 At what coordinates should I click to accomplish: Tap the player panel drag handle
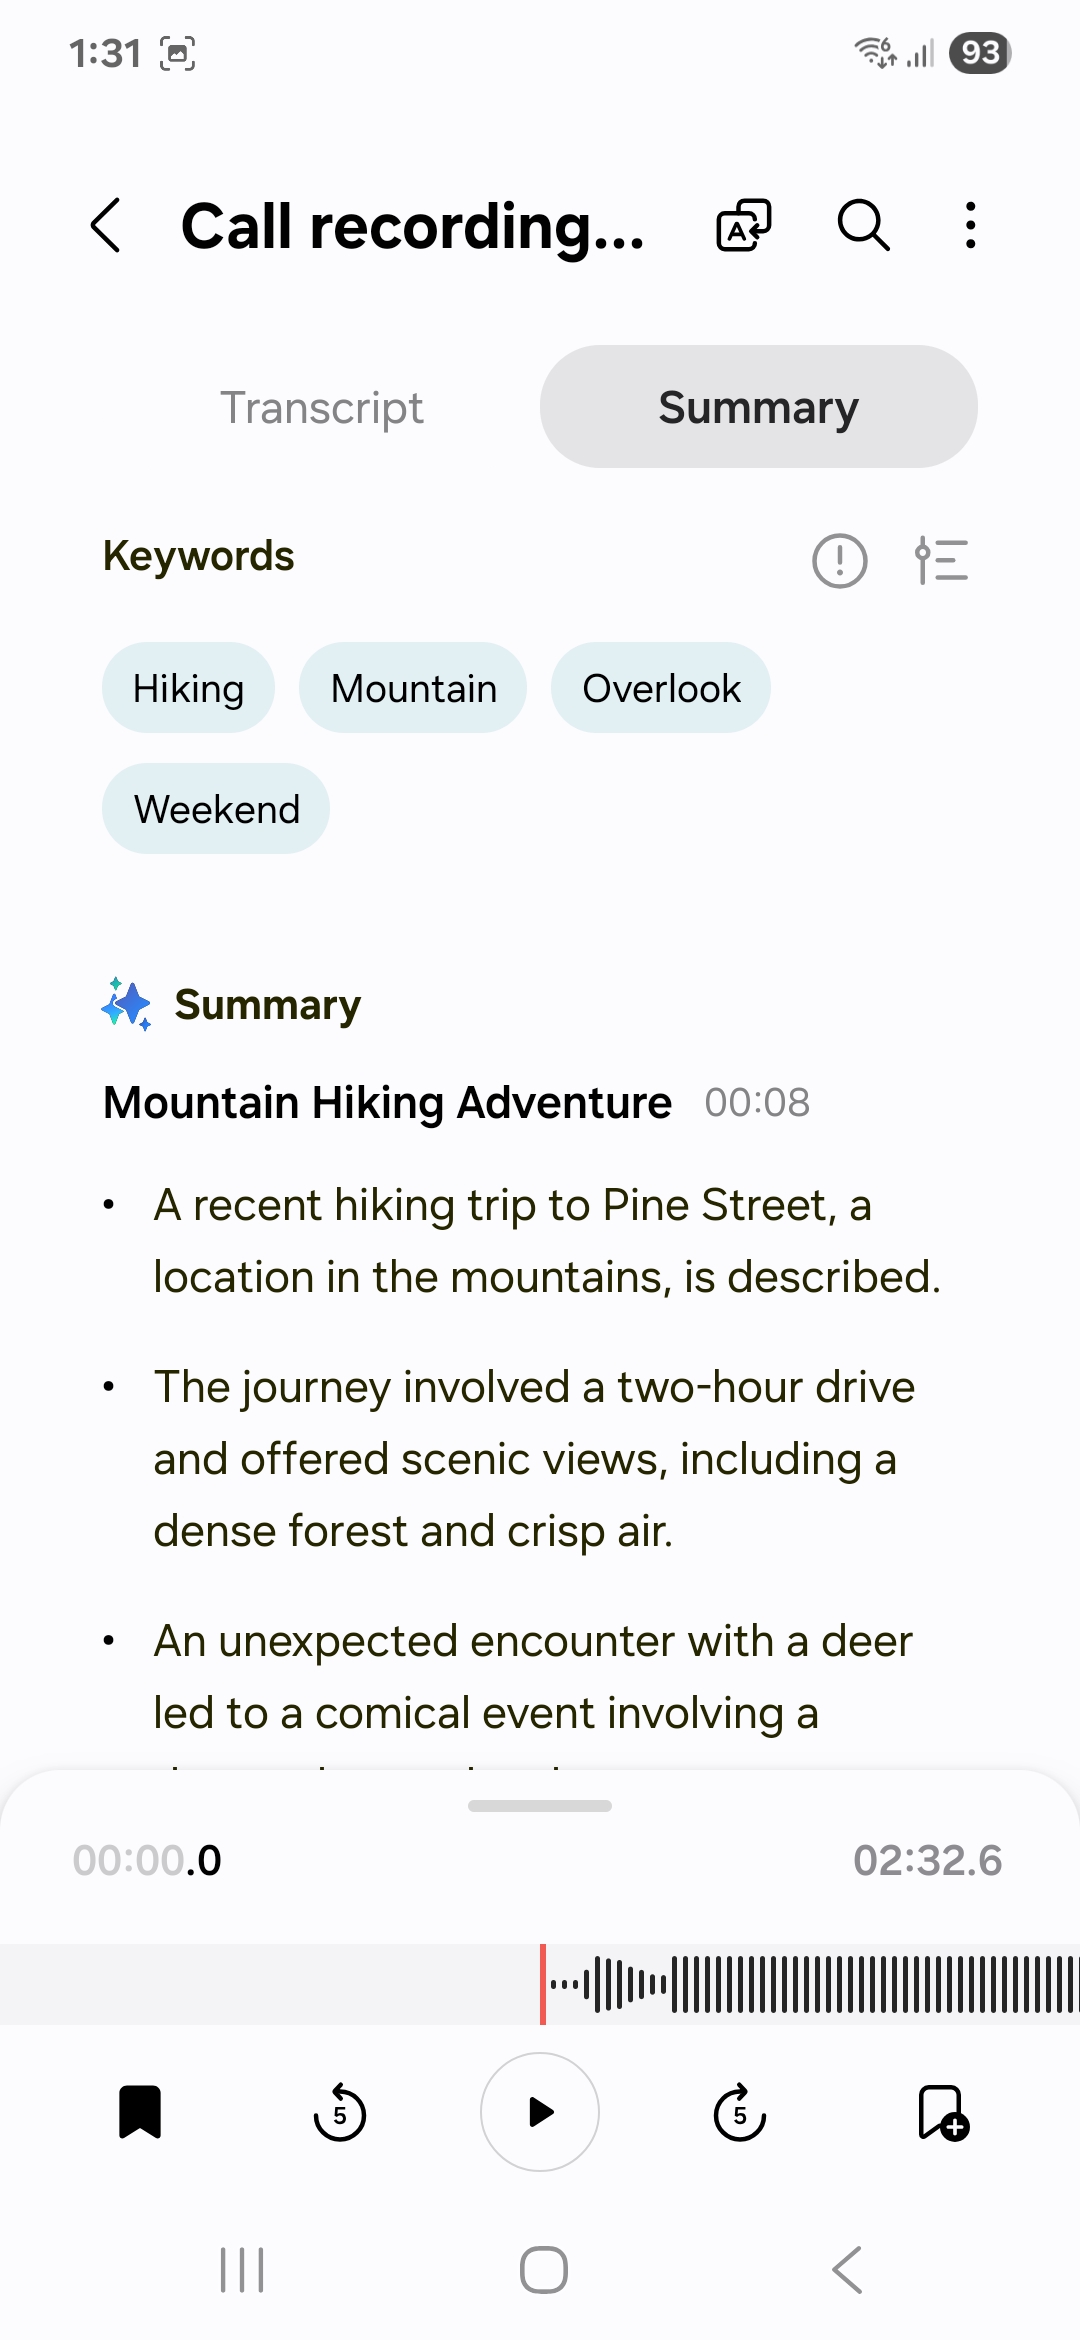click(x=540, y=1806)
